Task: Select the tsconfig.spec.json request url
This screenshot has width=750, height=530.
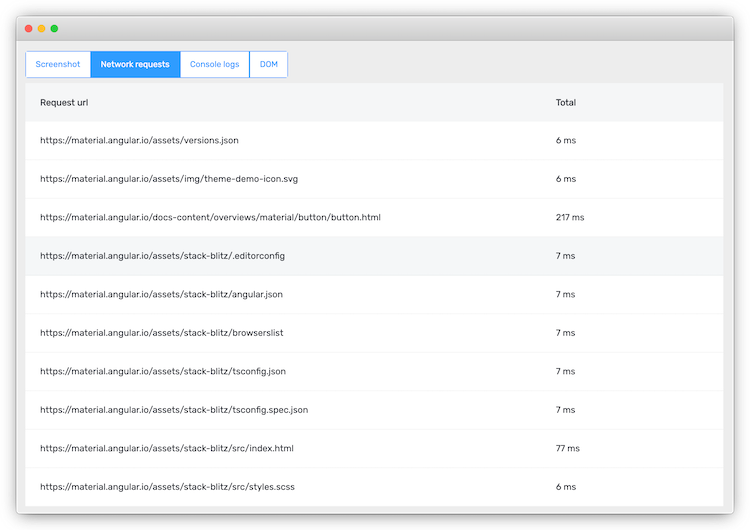Action: [x=174, y=410]
